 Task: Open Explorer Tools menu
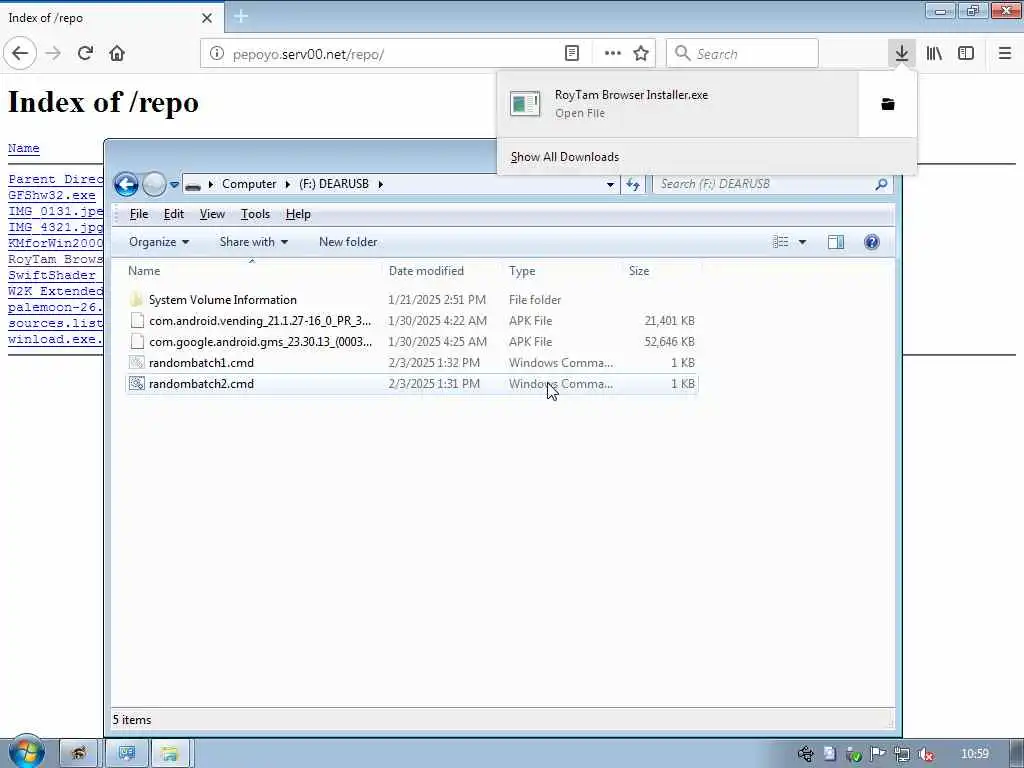point(255,214)
